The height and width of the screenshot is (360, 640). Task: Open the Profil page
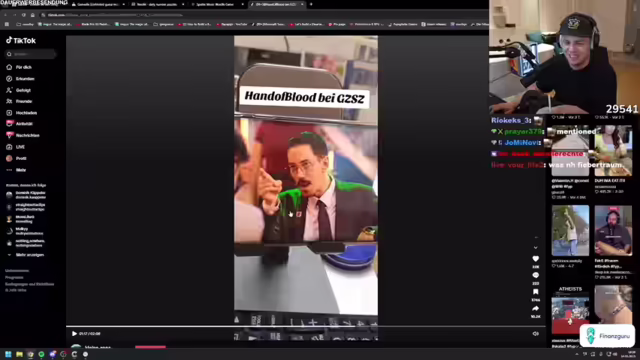coord(16,158)
